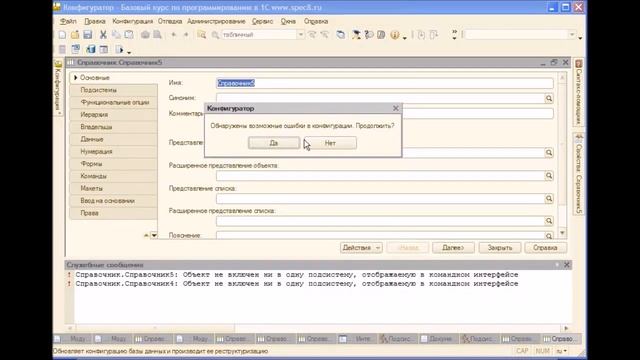The height and width of the screenshot is (360, 640).
Task: Open the Отладка menu
Action: pos(170,21)
